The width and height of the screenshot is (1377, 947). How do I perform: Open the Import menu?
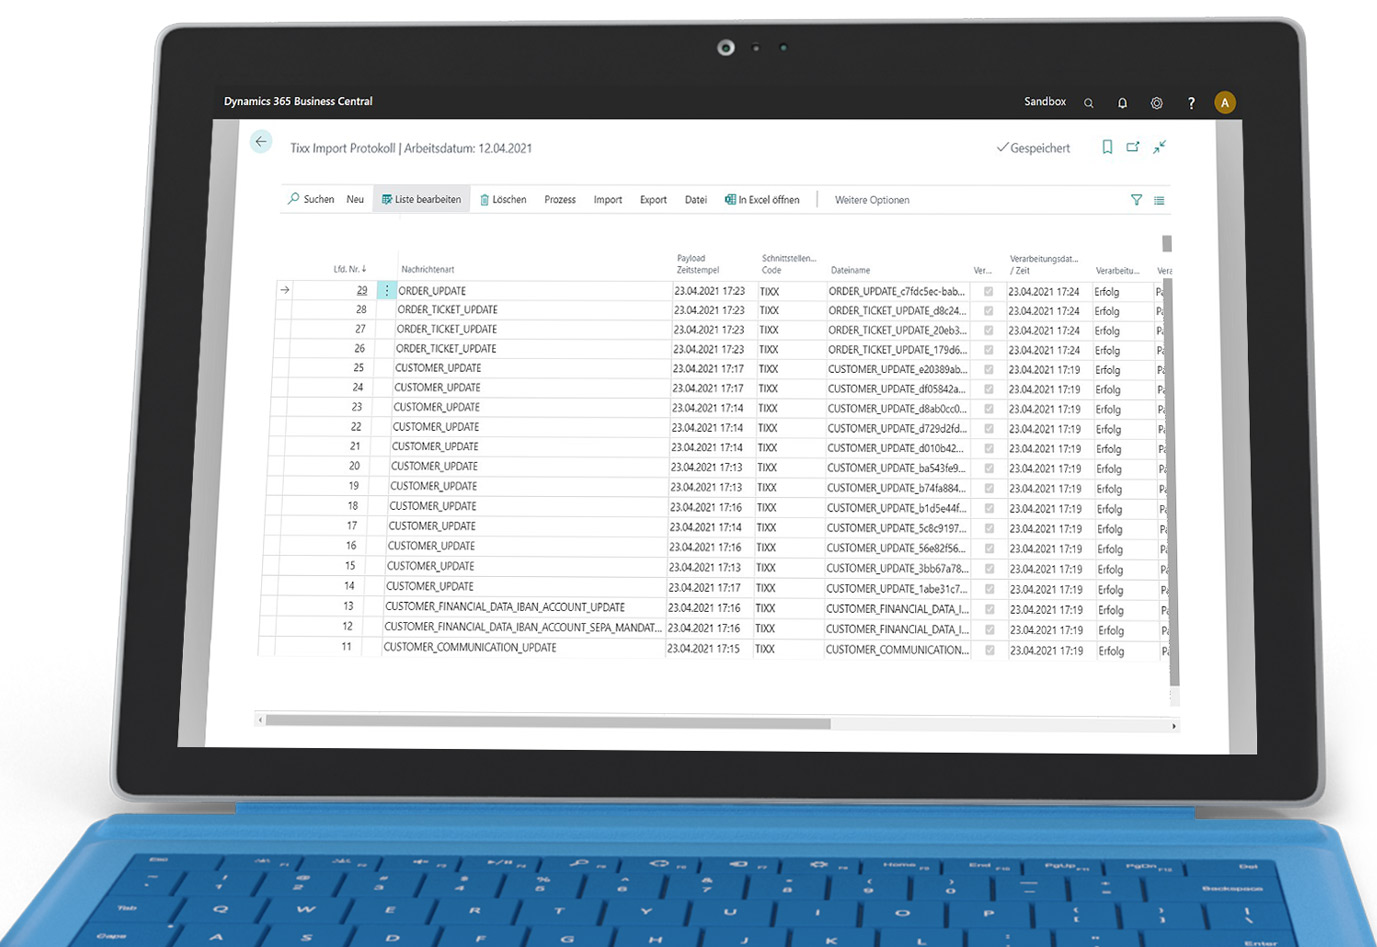coord(607,200)
